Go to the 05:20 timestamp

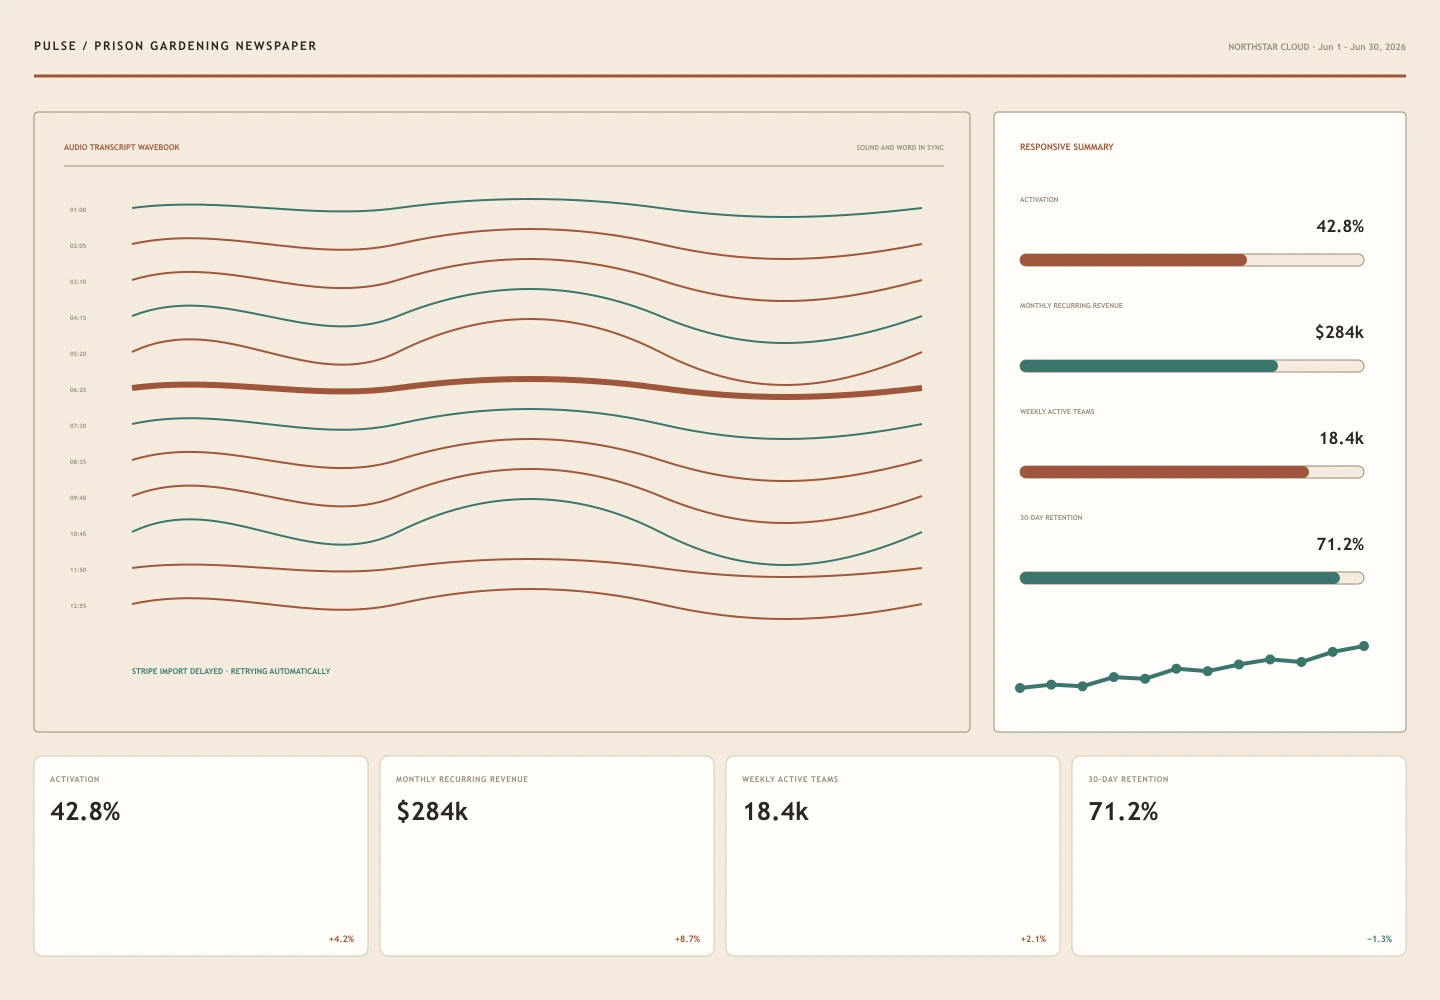click(78, 354)
